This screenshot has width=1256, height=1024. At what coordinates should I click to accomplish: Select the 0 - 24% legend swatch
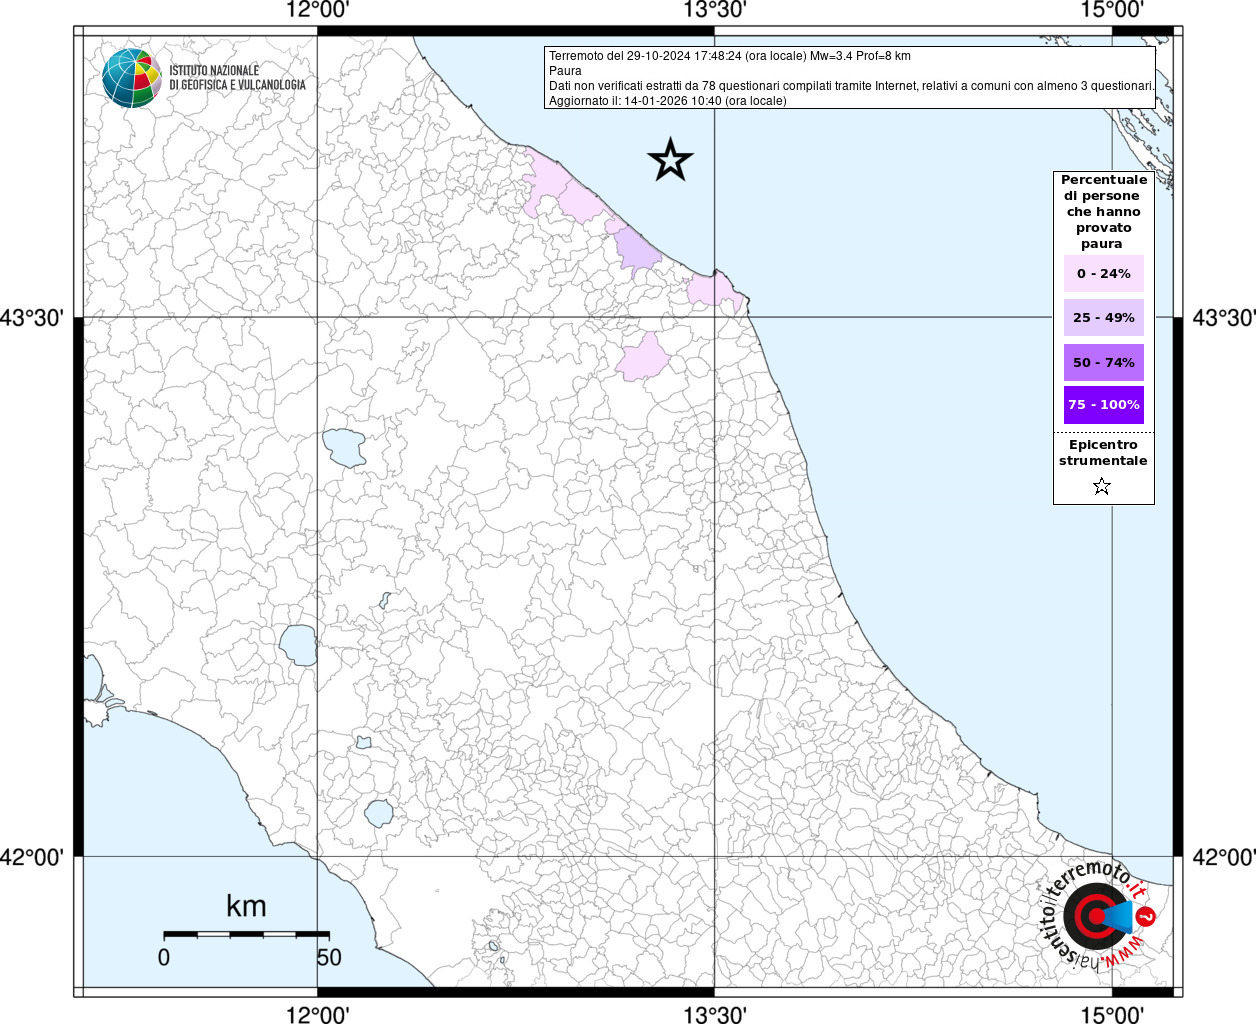coord(1103,273)
